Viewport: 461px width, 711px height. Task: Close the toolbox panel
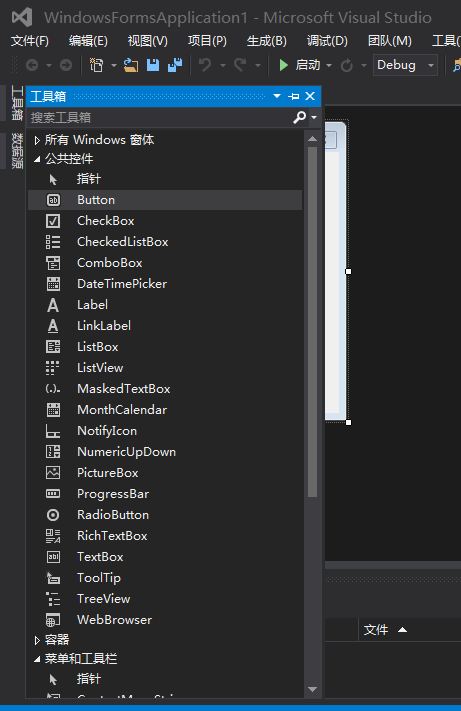(x=310, y=96)
